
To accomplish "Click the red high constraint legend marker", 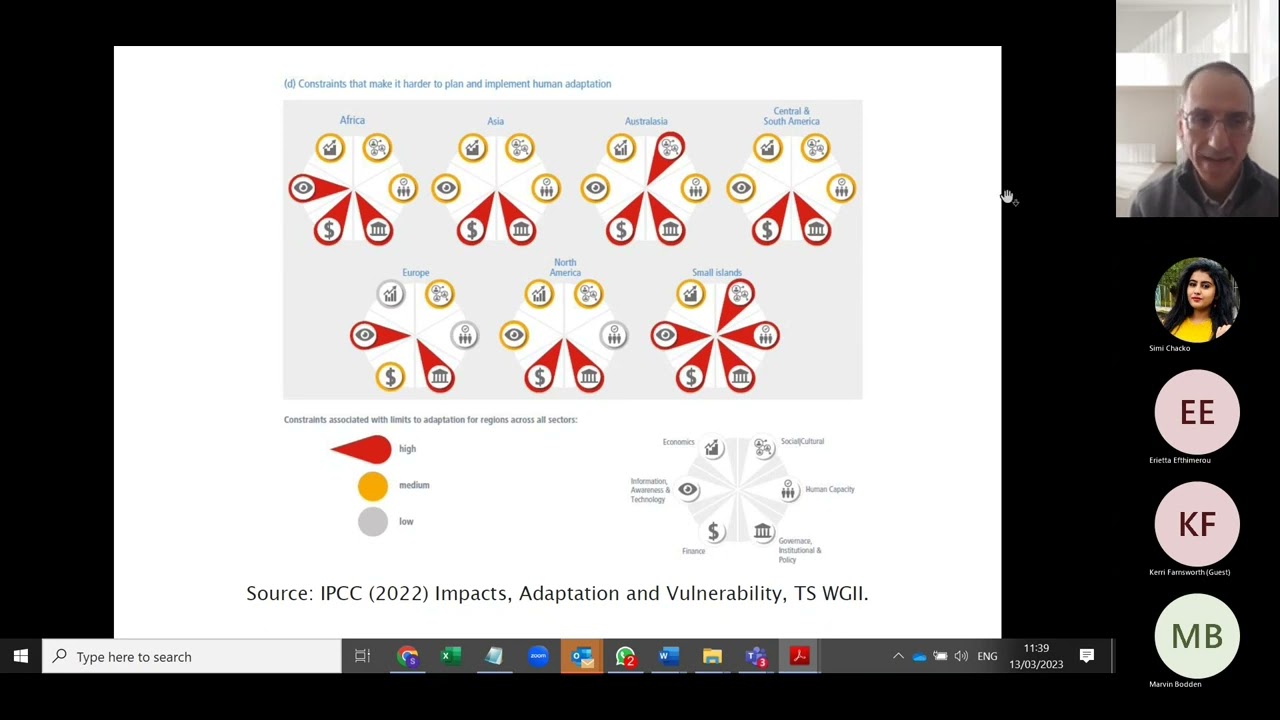I will (x=362, y=449).
